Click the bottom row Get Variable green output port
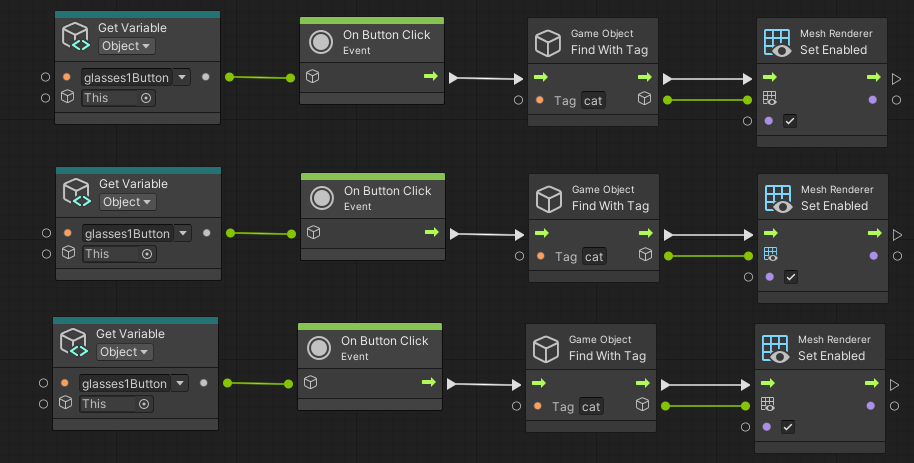Screen dimensions: 914x463 click(228, 383)
